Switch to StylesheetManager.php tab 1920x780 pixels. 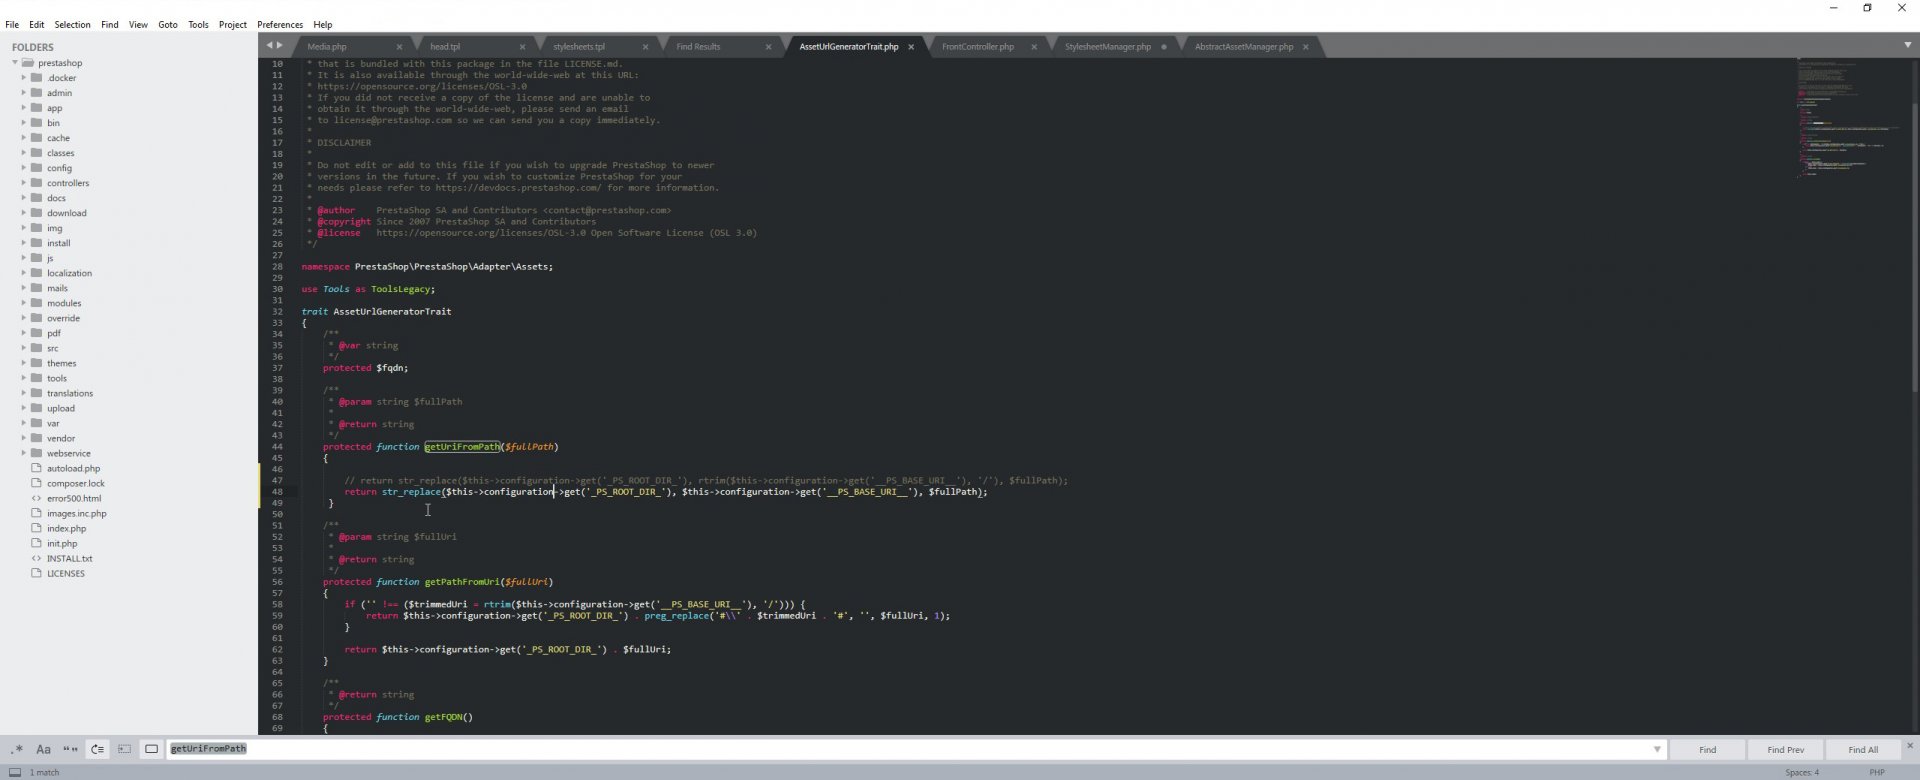[x=1107, y=47]
